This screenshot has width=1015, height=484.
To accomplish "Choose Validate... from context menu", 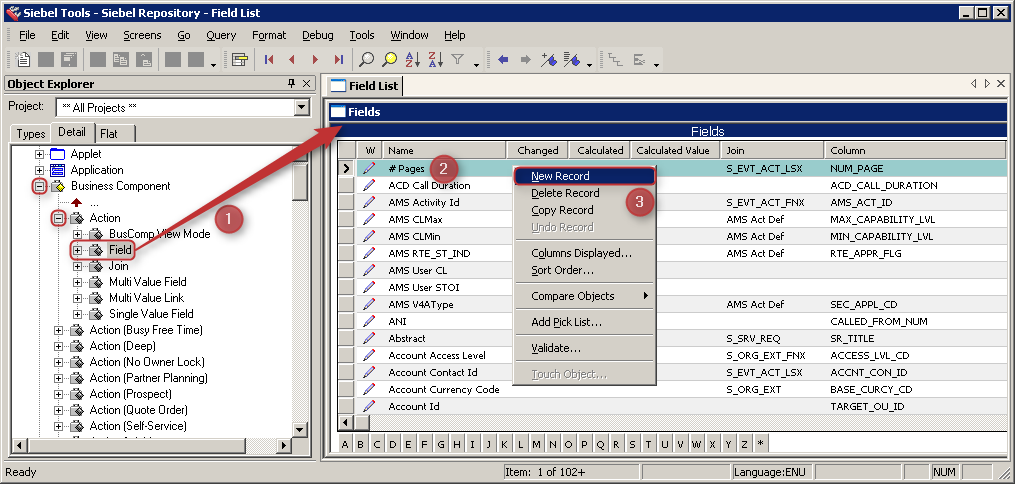I will (x=585, y=348).
